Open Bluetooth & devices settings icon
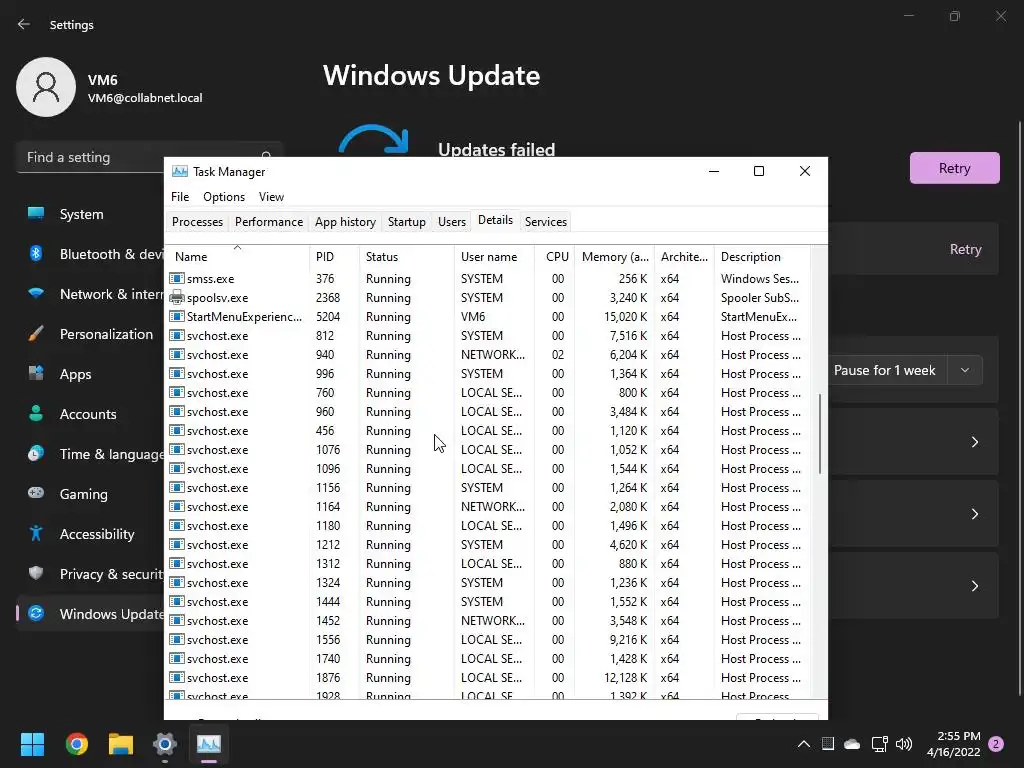The height and width of the screenshot is (768, 1024). pyautogui.click(x=36, y=253)
